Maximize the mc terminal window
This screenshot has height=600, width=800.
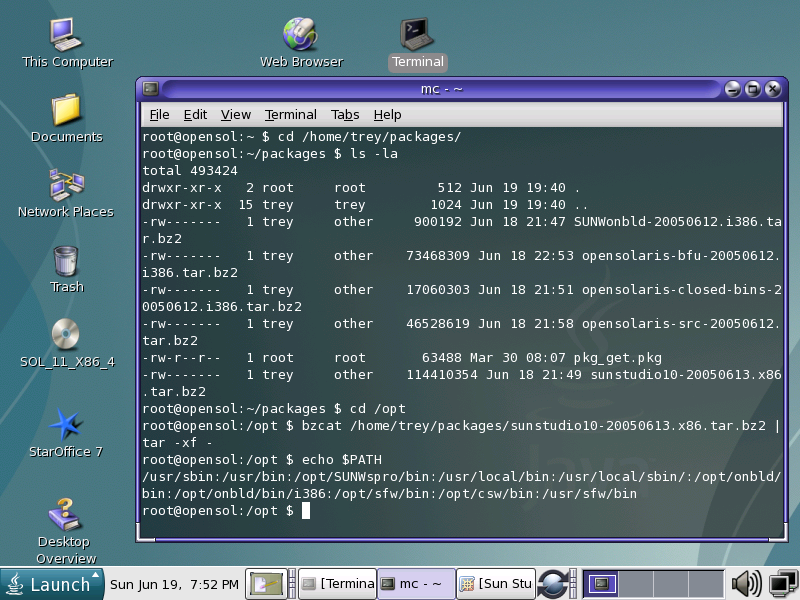[x=753, y=89]
